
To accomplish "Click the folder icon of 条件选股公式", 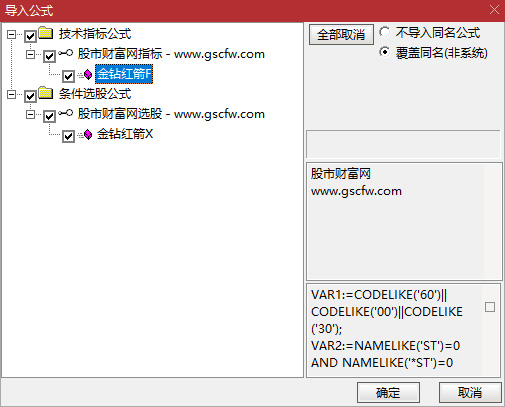I will point(46,93).
